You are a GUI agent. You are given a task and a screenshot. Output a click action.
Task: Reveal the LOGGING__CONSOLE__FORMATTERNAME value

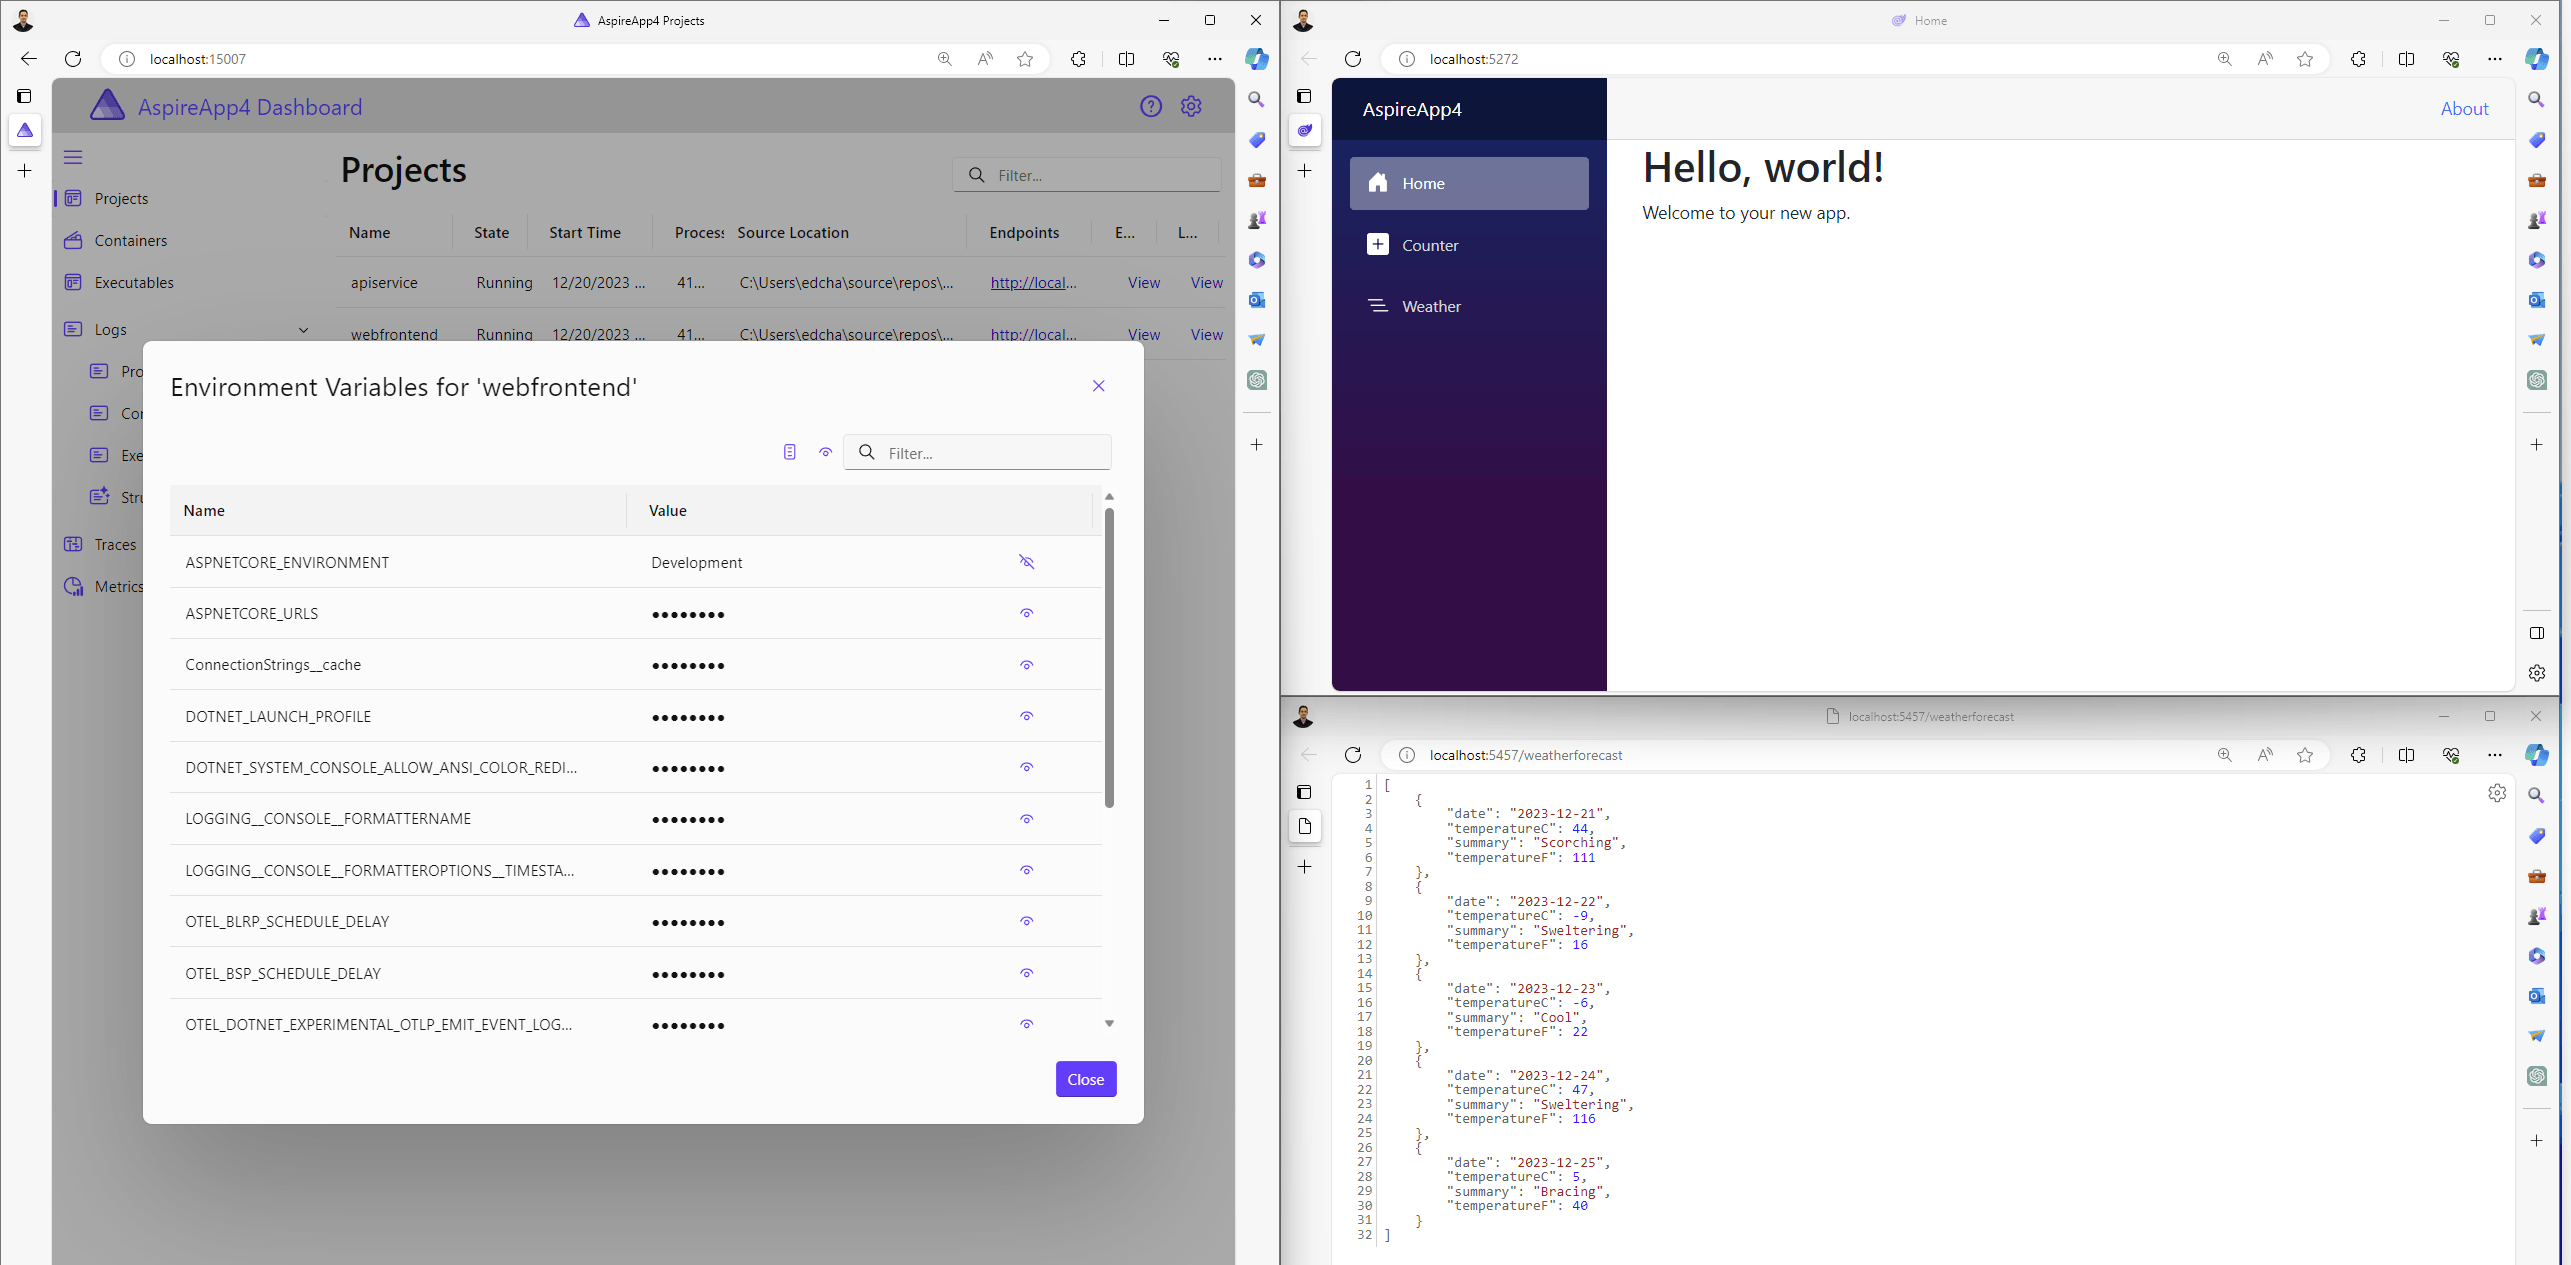point(1026,819)
